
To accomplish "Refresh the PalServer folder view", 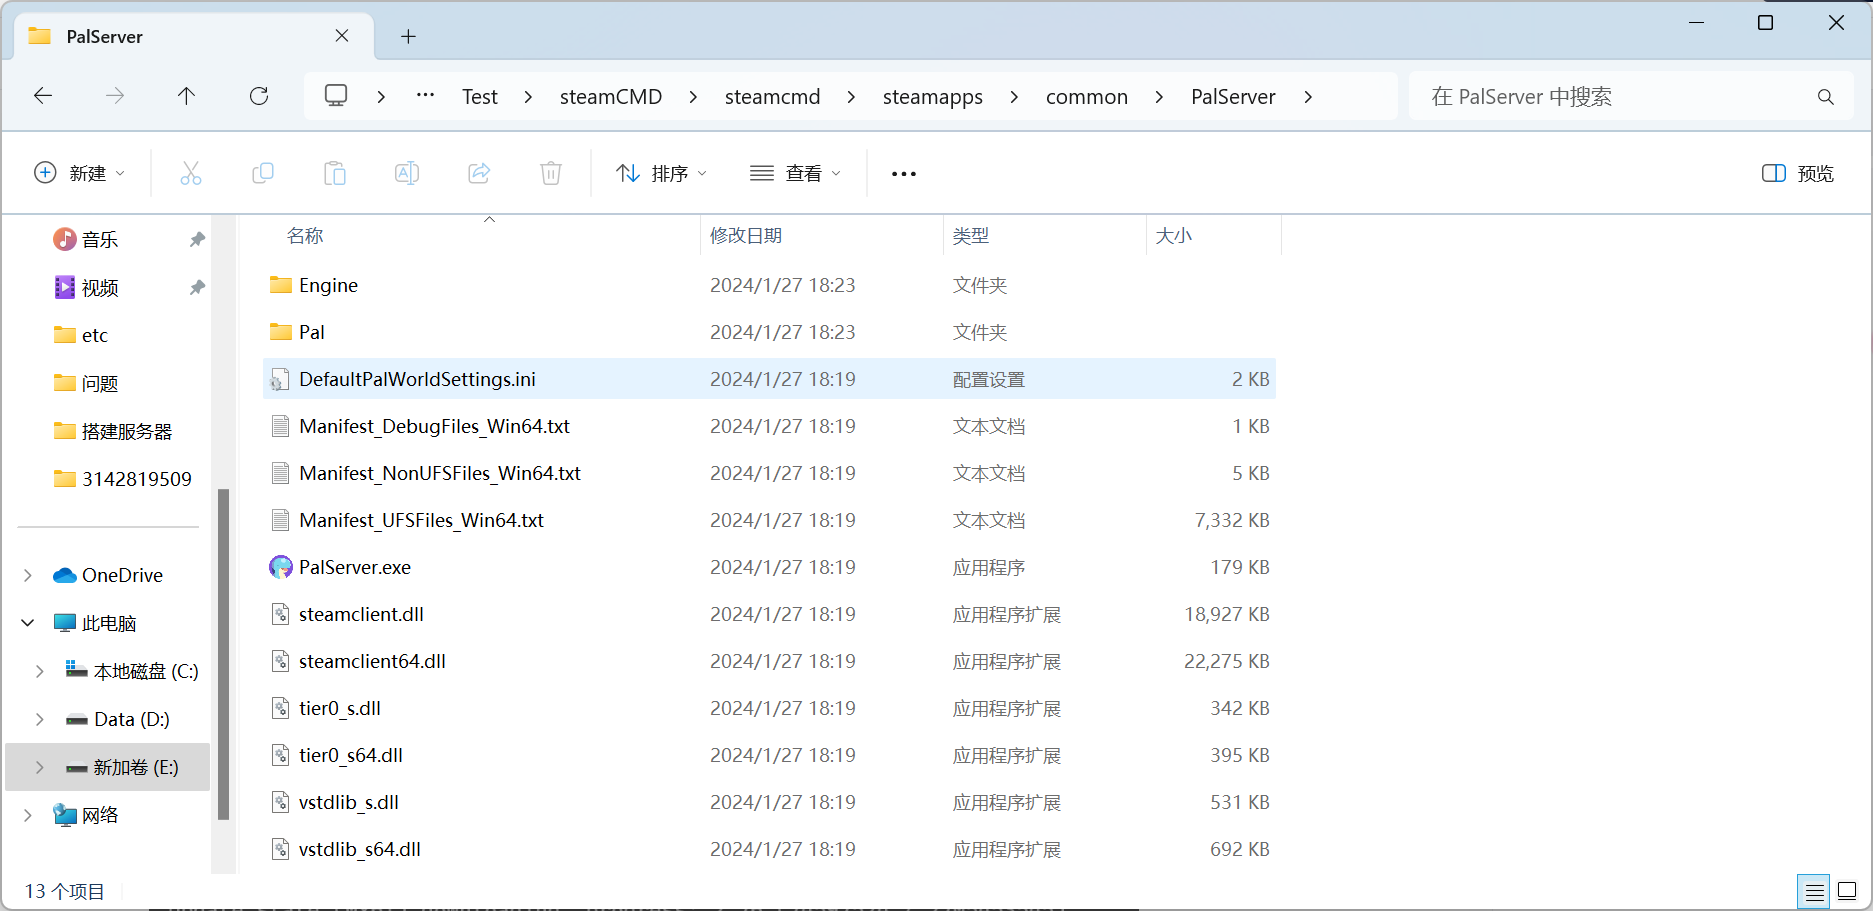I will coord(259,96).
